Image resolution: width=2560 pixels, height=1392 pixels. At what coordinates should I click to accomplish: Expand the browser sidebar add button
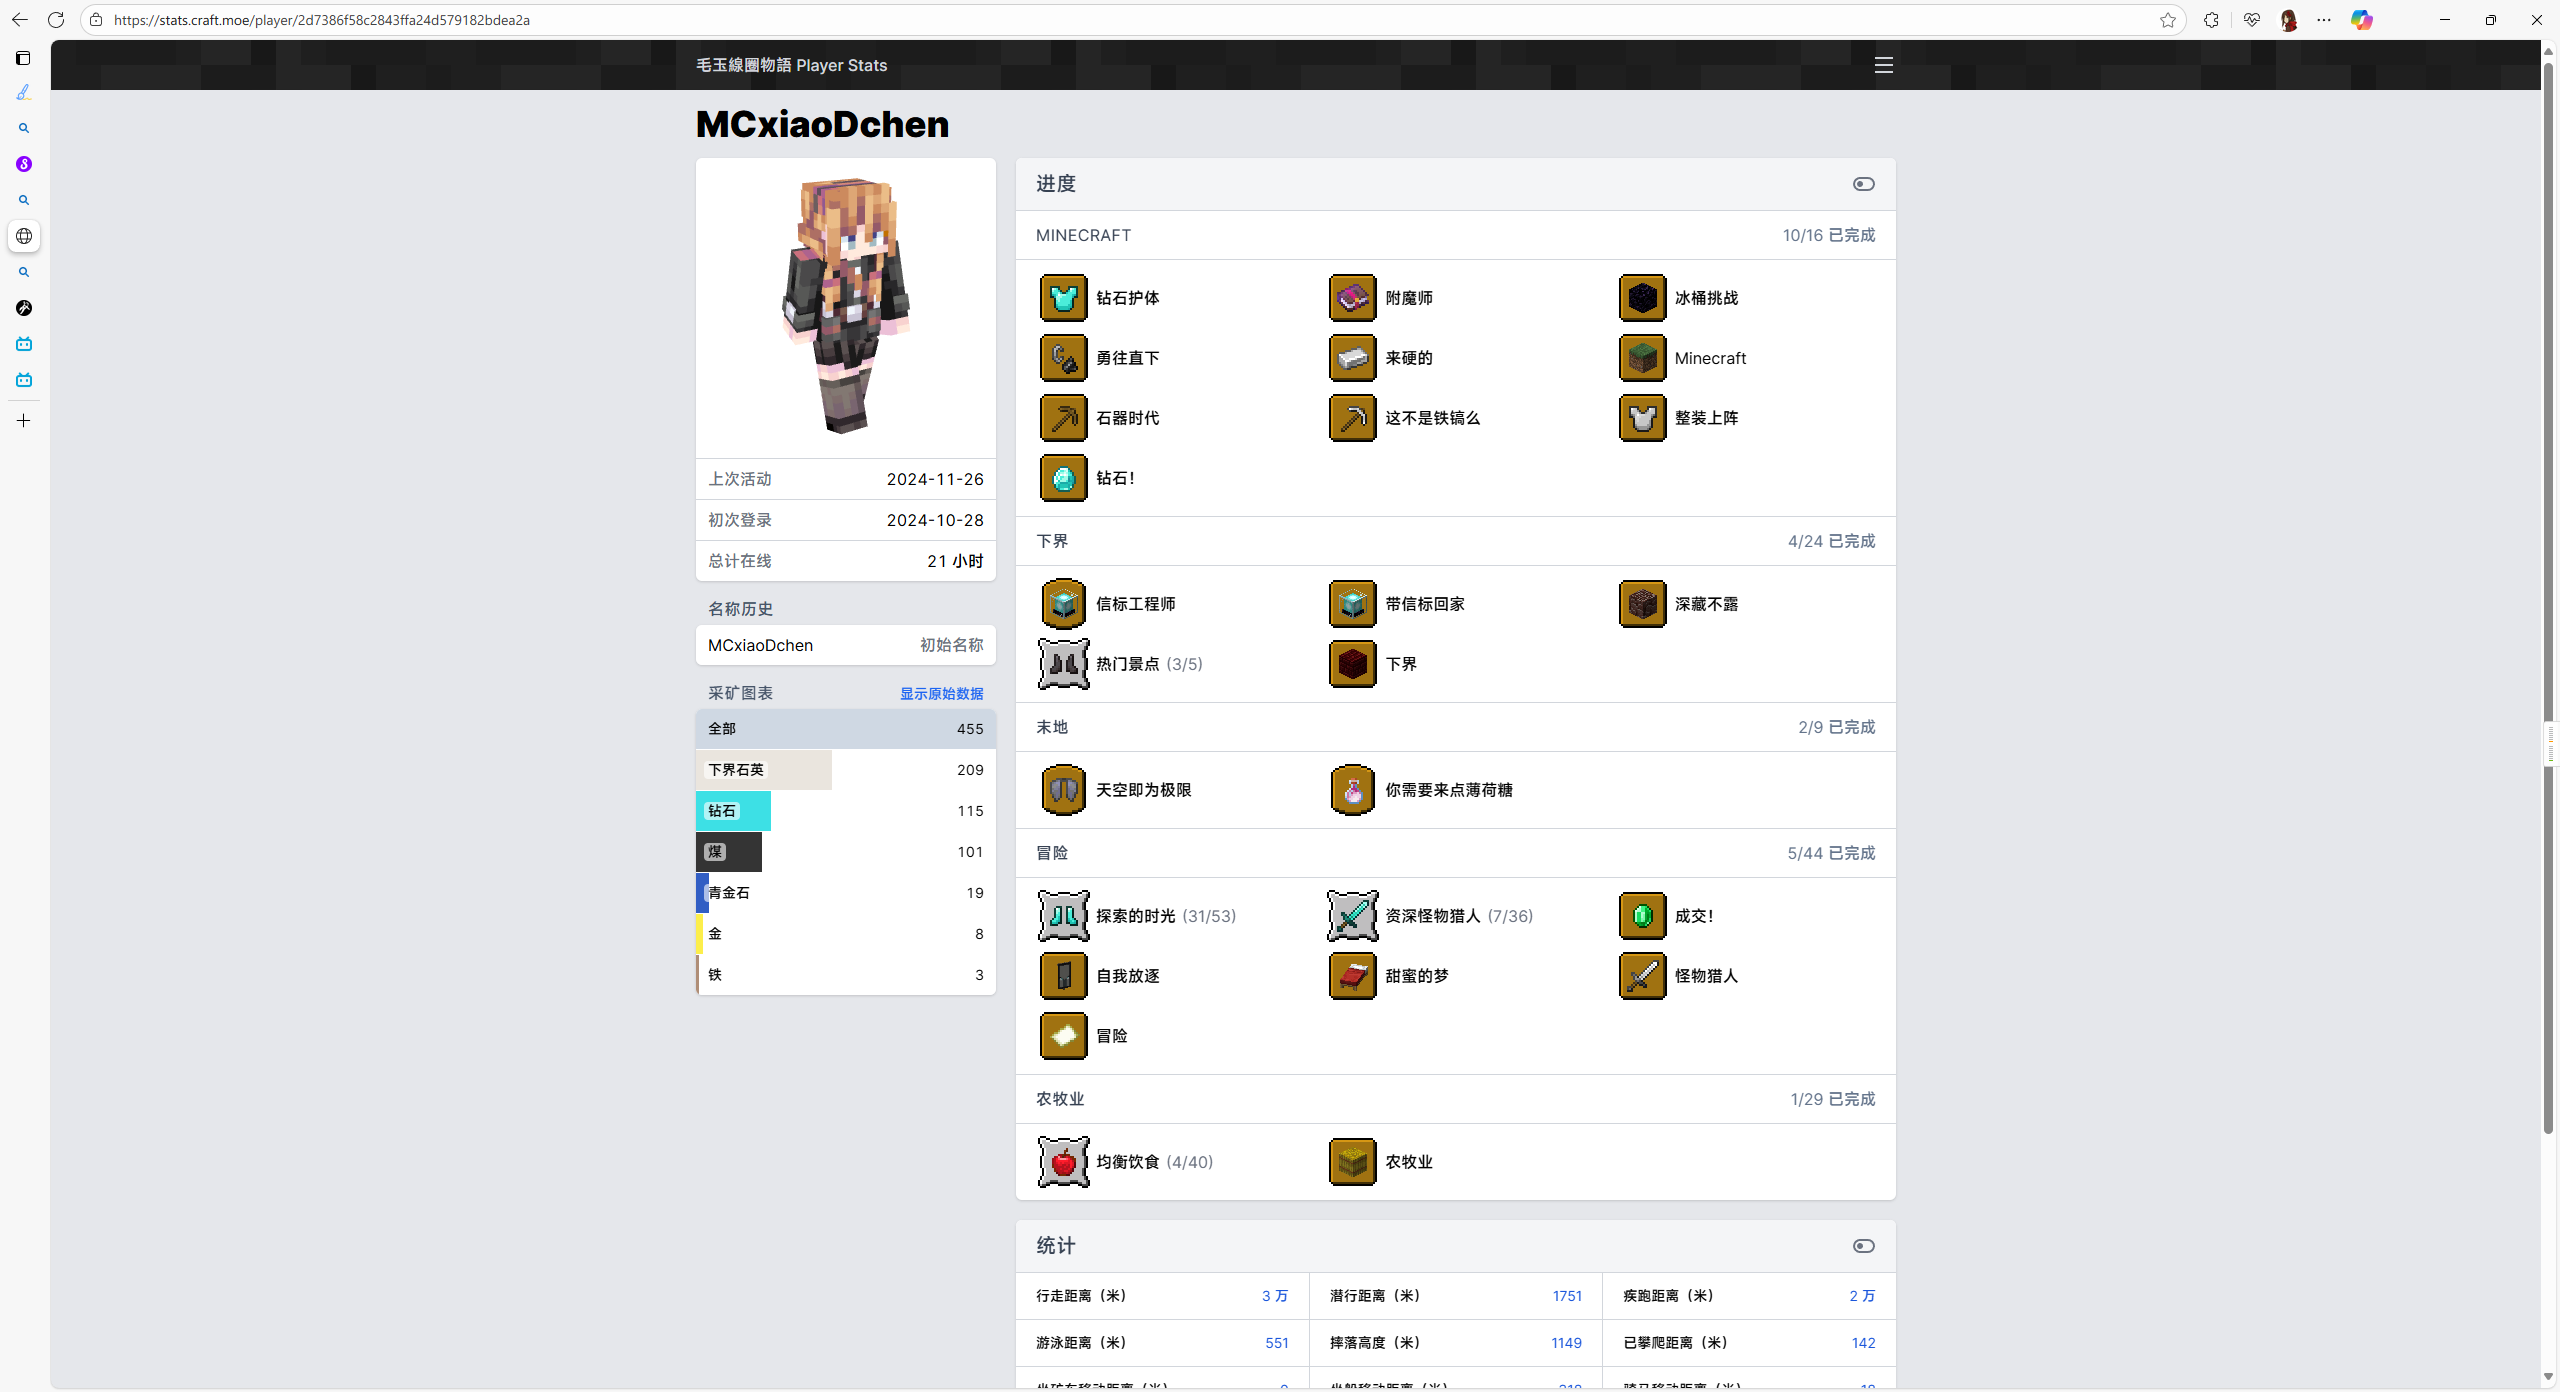click(x=24, y=421)
